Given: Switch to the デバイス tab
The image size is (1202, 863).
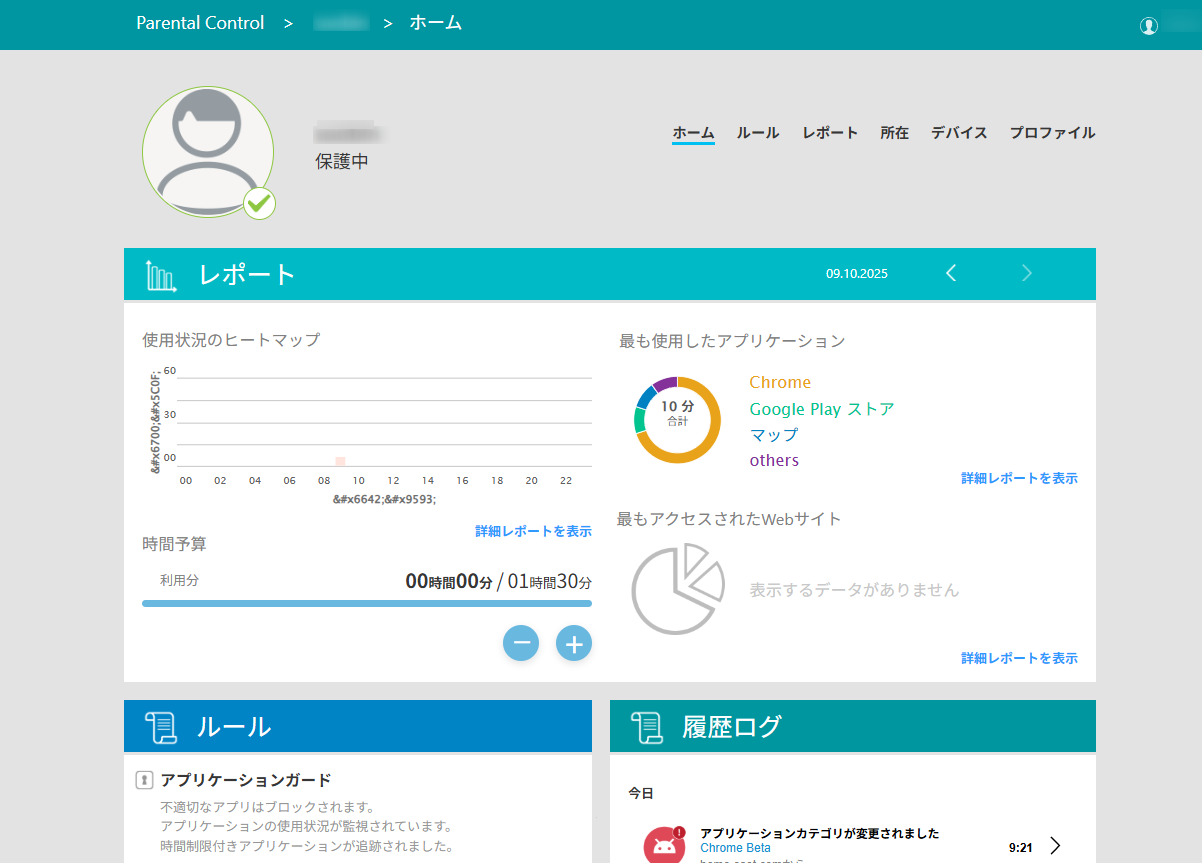Looking at the screenshot, I should click(959, 133).
